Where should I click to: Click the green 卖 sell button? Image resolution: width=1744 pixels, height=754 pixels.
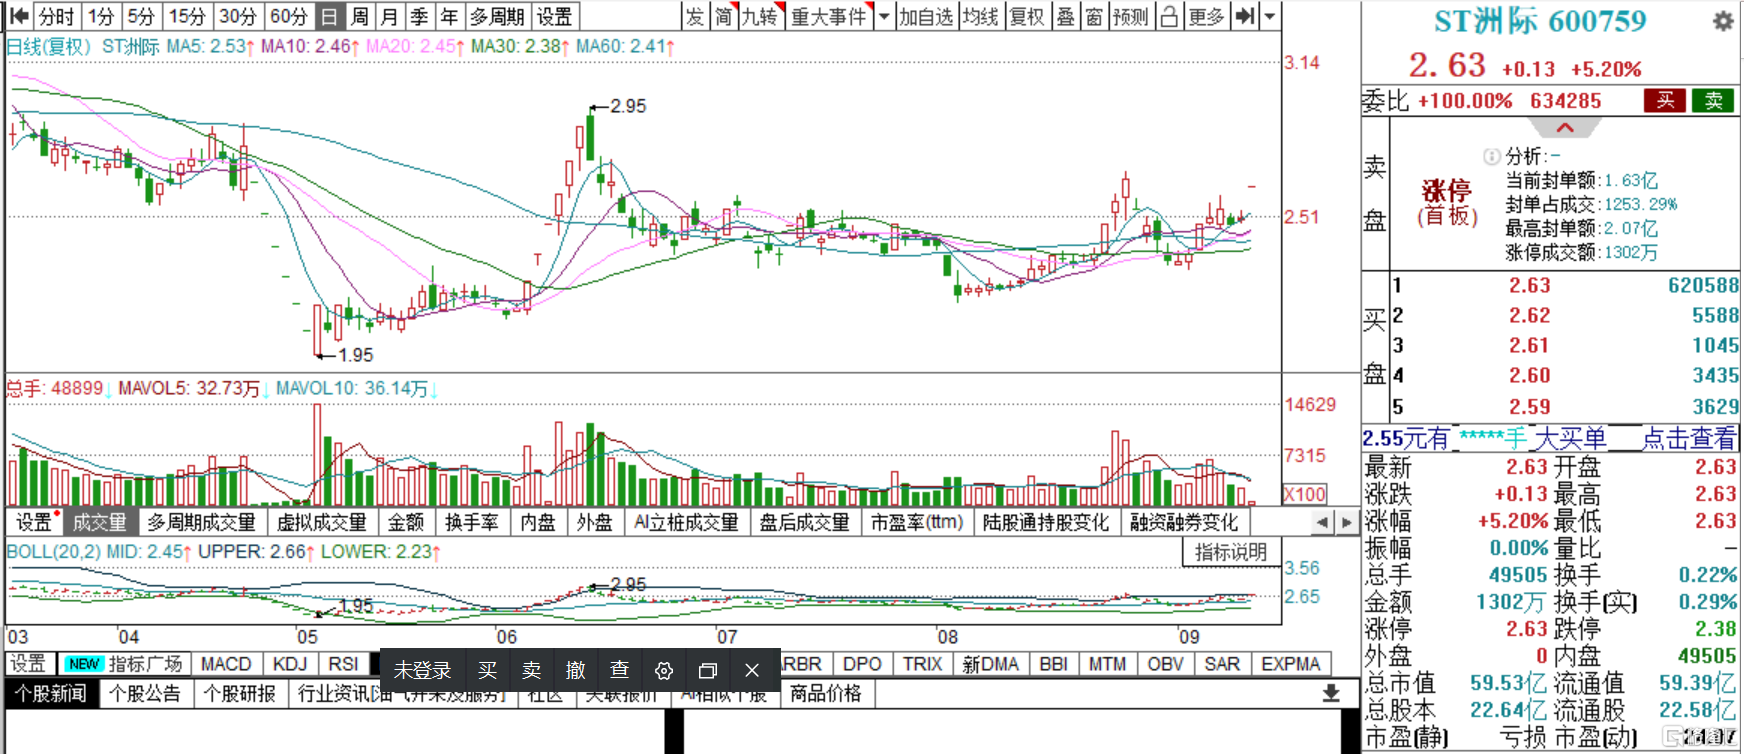point(1713,100)
